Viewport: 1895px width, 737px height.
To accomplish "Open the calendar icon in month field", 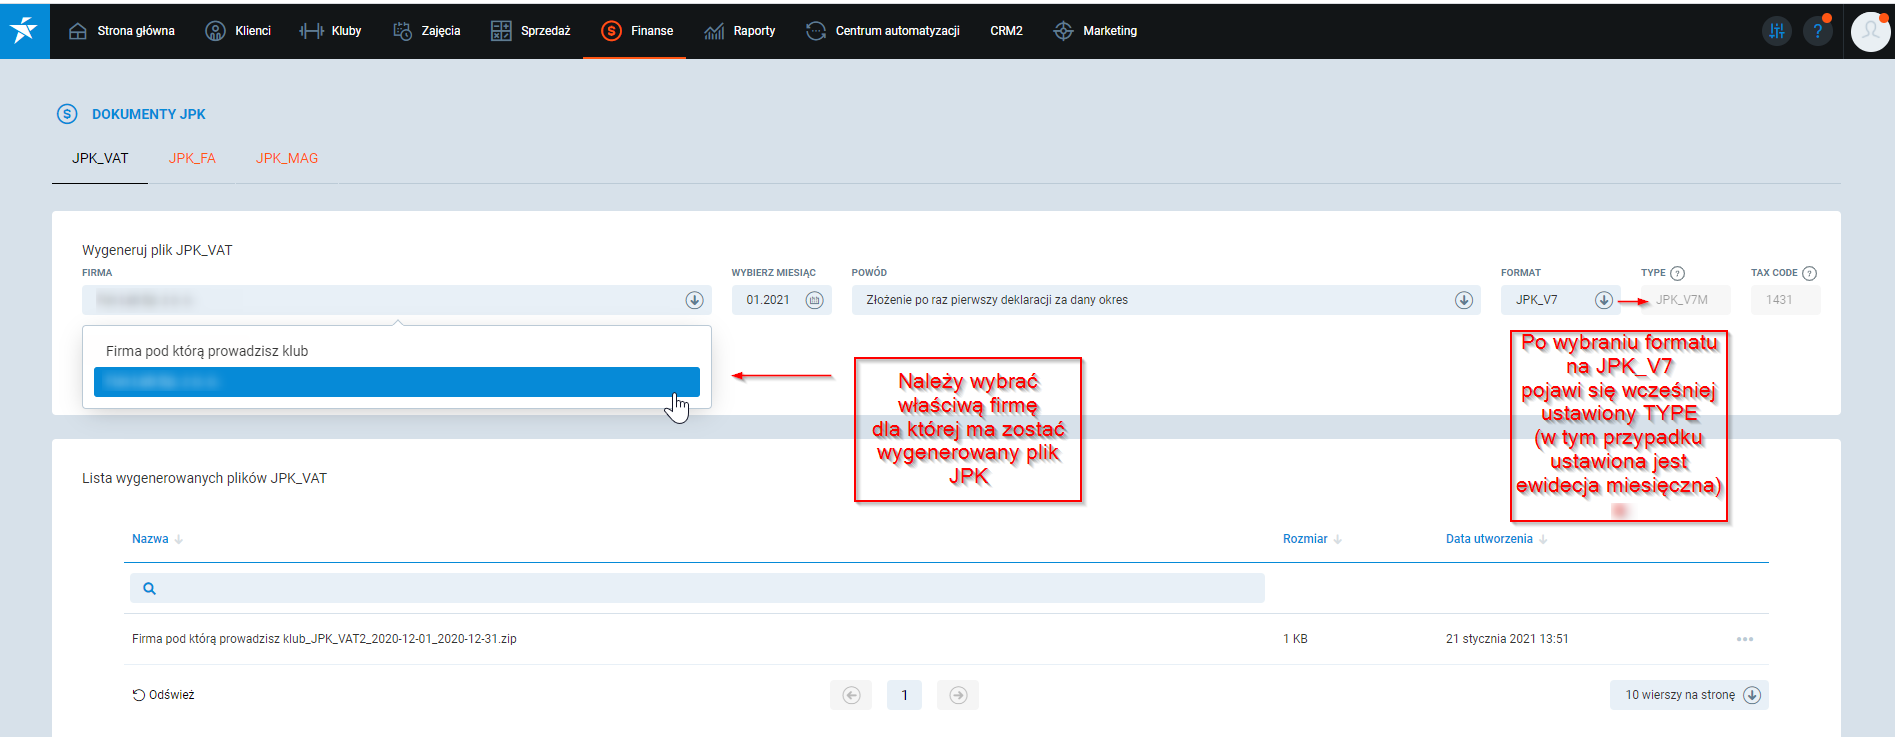I will tap(814, 300).
